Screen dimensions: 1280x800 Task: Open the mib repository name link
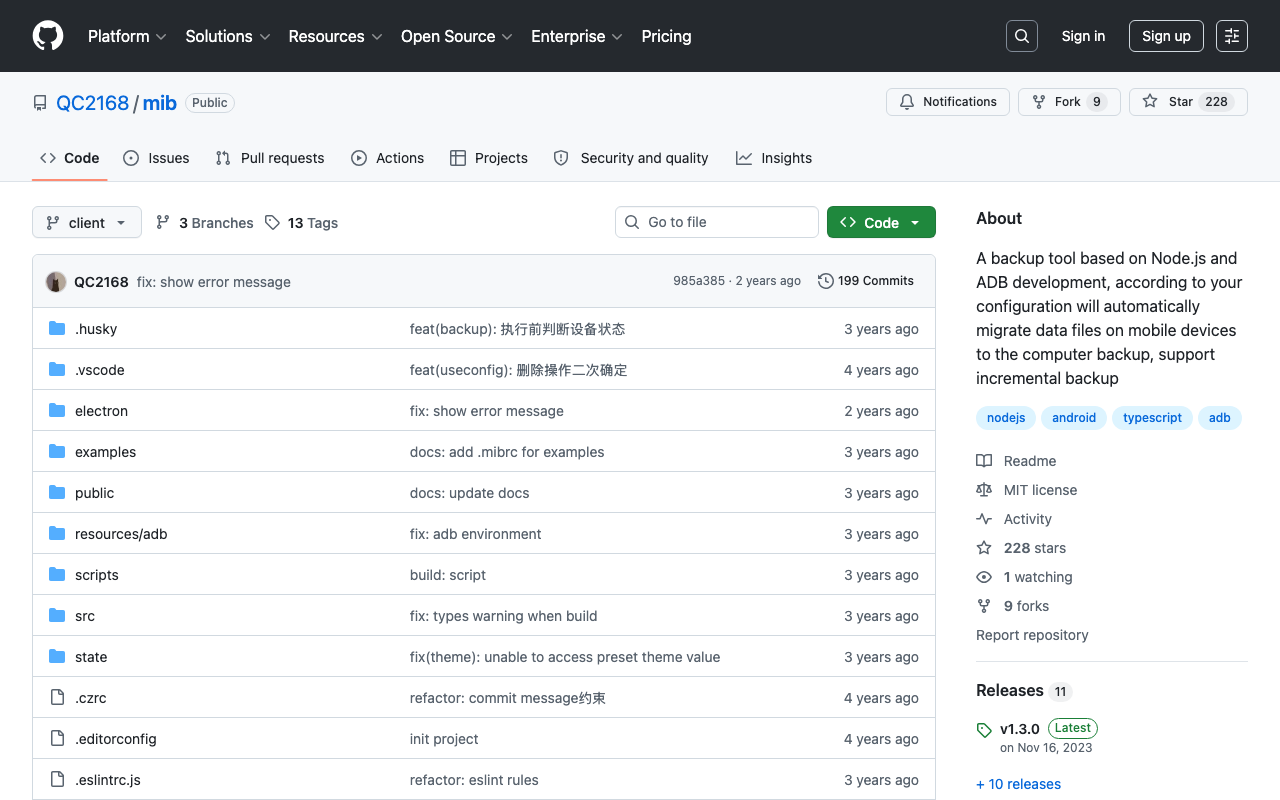pos(160,103)
